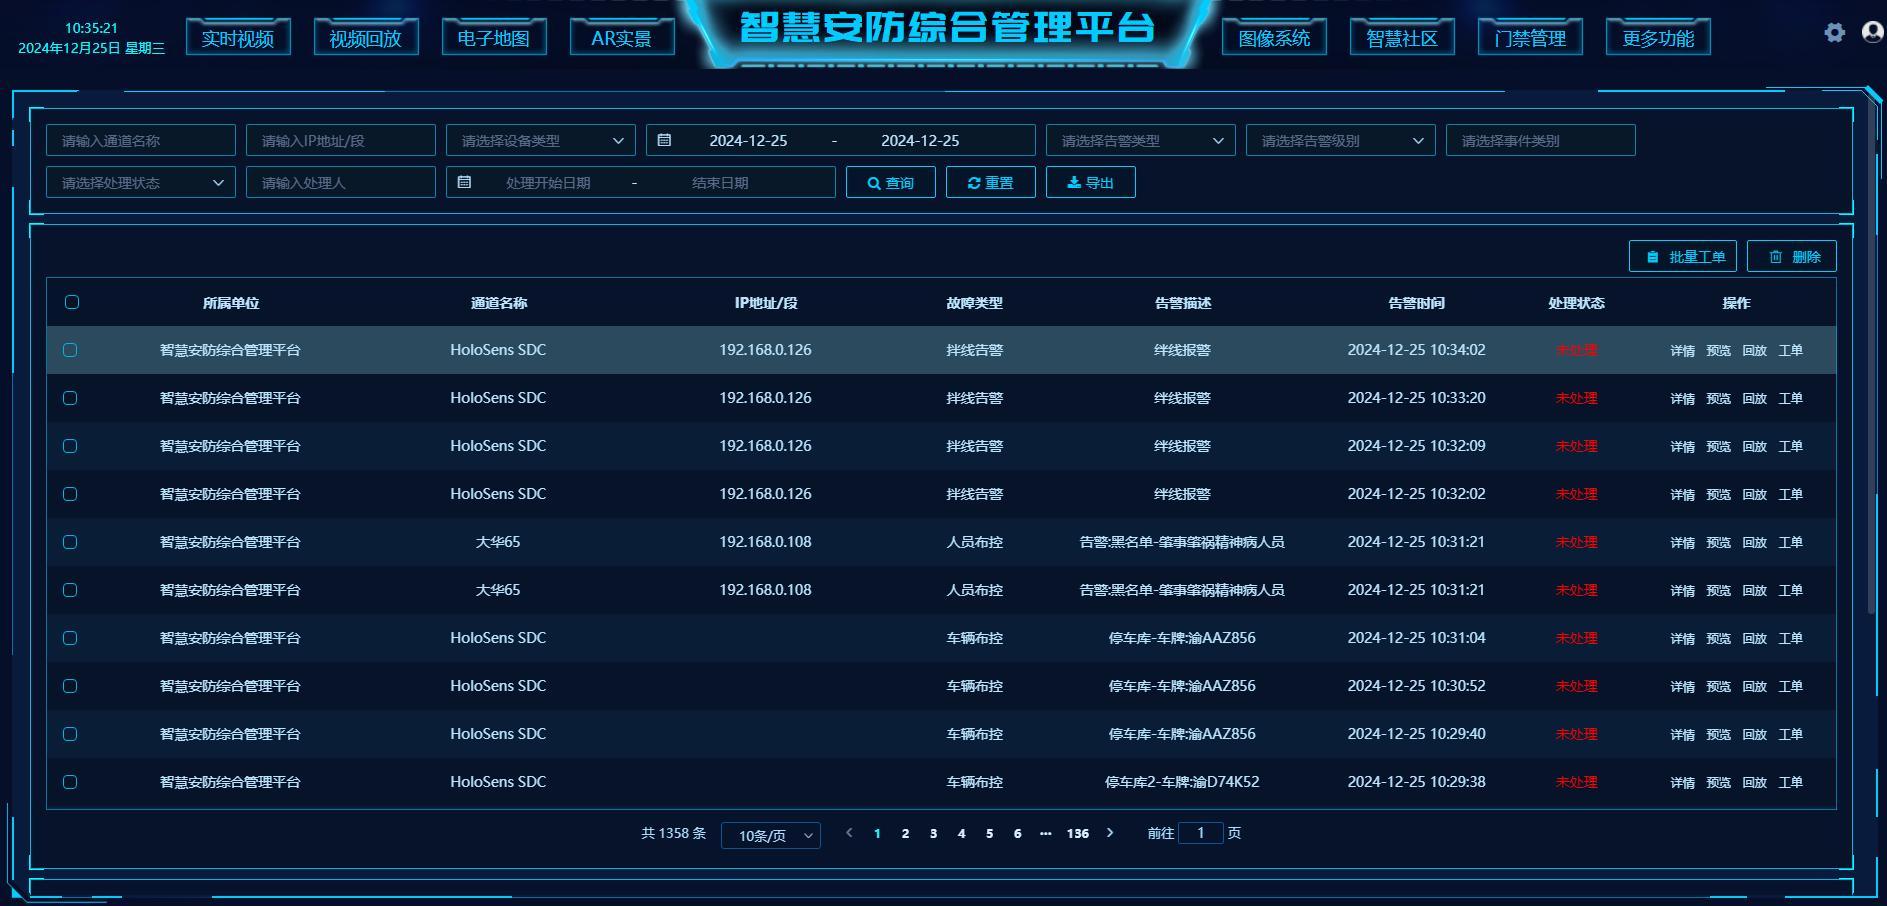The width and height of the screenshot is (1887, 906).
Task: Click the 导出 export button
Action: coord(1091,182)
